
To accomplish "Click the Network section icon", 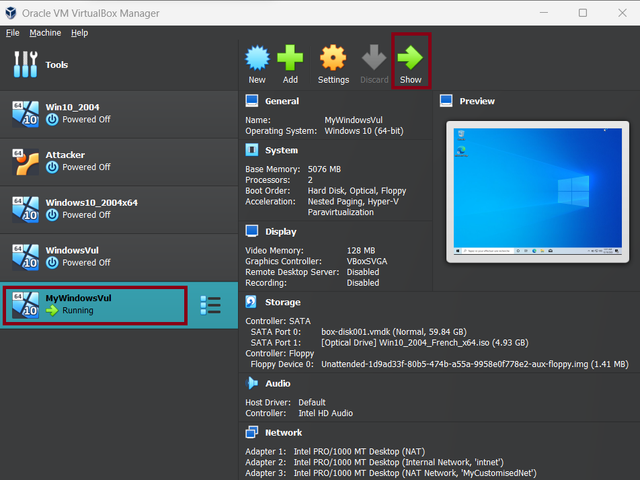I will pyautogui.click(x=252, y=432).
